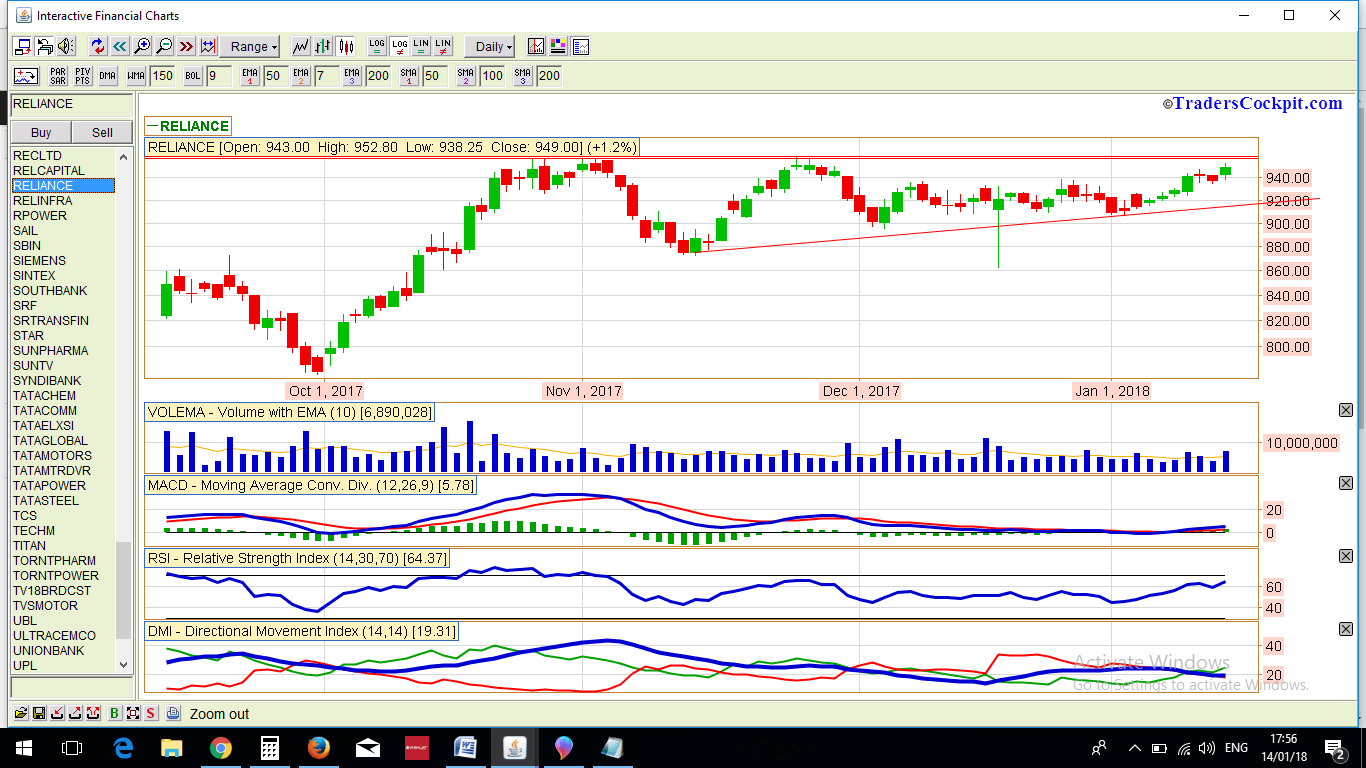1366x768 pixels.
Task: Toggle the LIN ≠ scale button
Action: click(443, 46)
